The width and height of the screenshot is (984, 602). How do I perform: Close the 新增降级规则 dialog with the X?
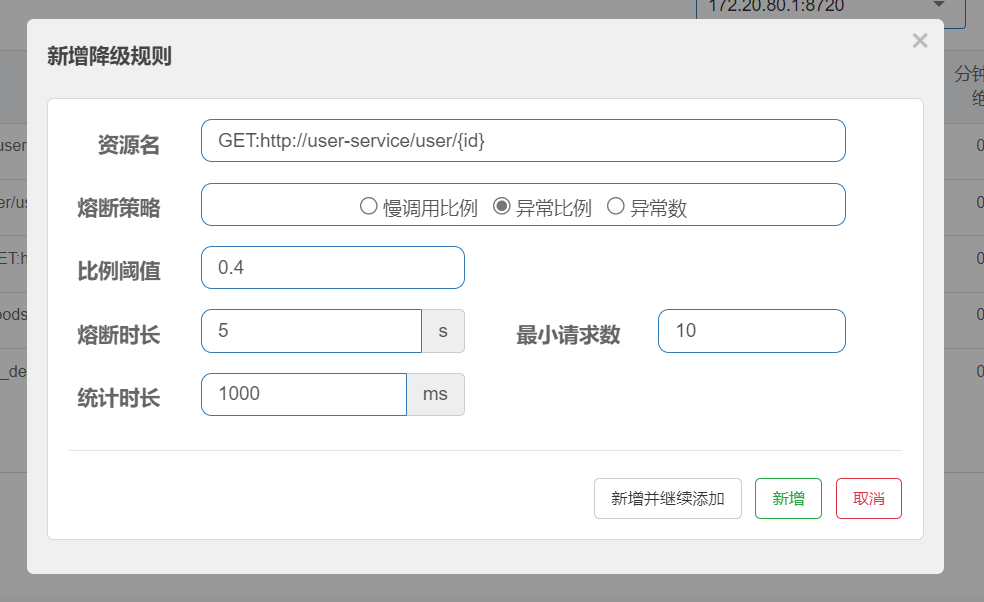pyautogui.click(x=920, y=41)
